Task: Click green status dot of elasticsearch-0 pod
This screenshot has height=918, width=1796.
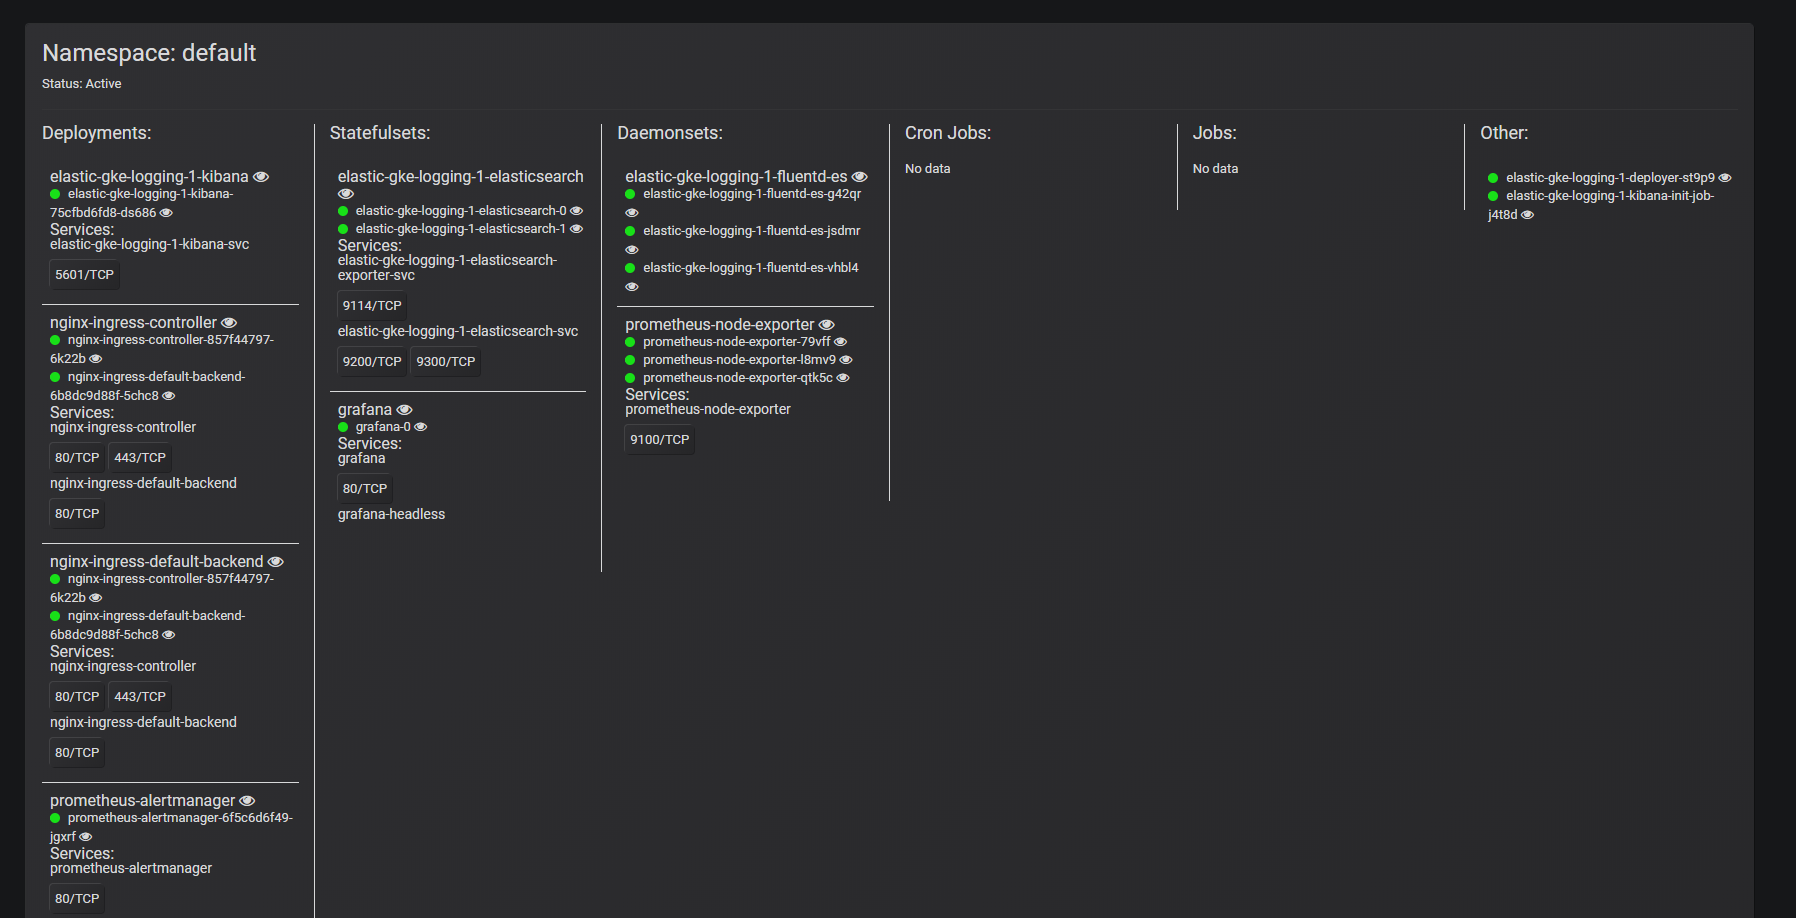Action: [343, 211]
